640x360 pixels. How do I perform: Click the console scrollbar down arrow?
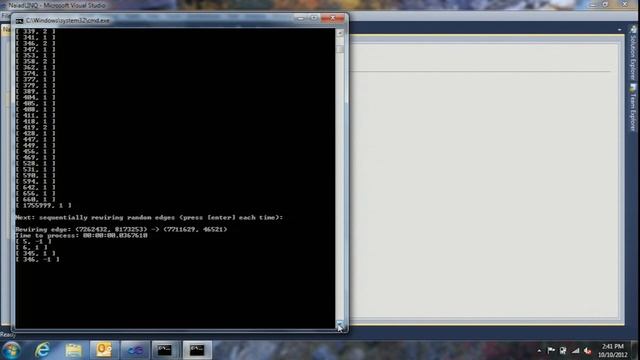(x=340, y=324)
